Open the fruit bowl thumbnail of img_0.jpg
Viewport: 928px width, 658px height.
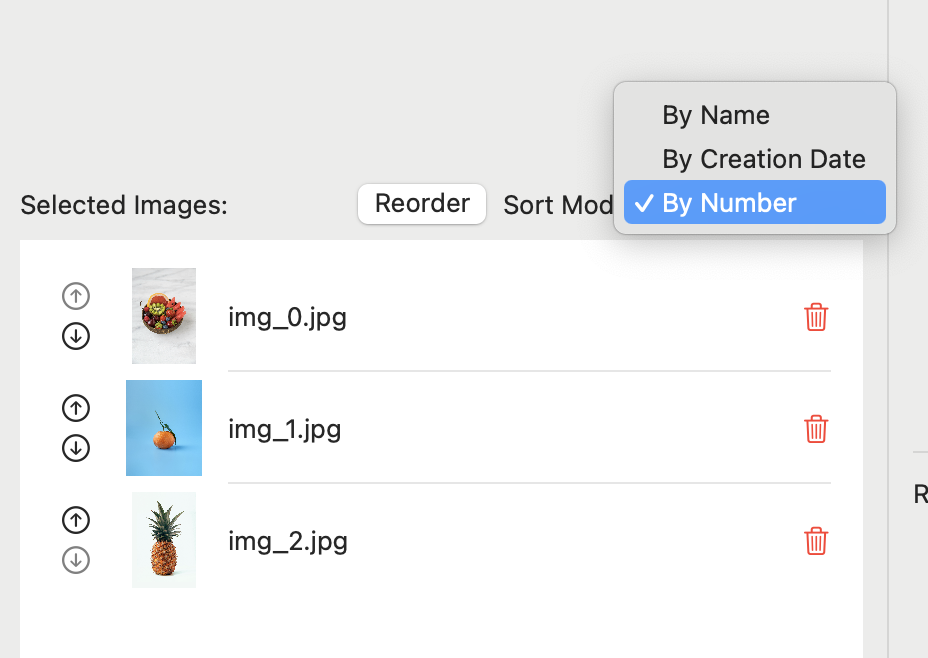pyautogui.click(x=164, y=316)
